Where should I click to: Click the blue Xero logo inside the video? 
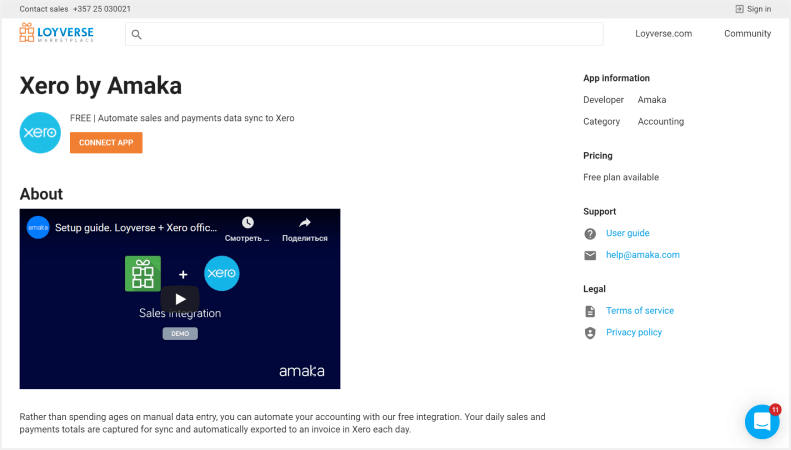tap(221, 273)
